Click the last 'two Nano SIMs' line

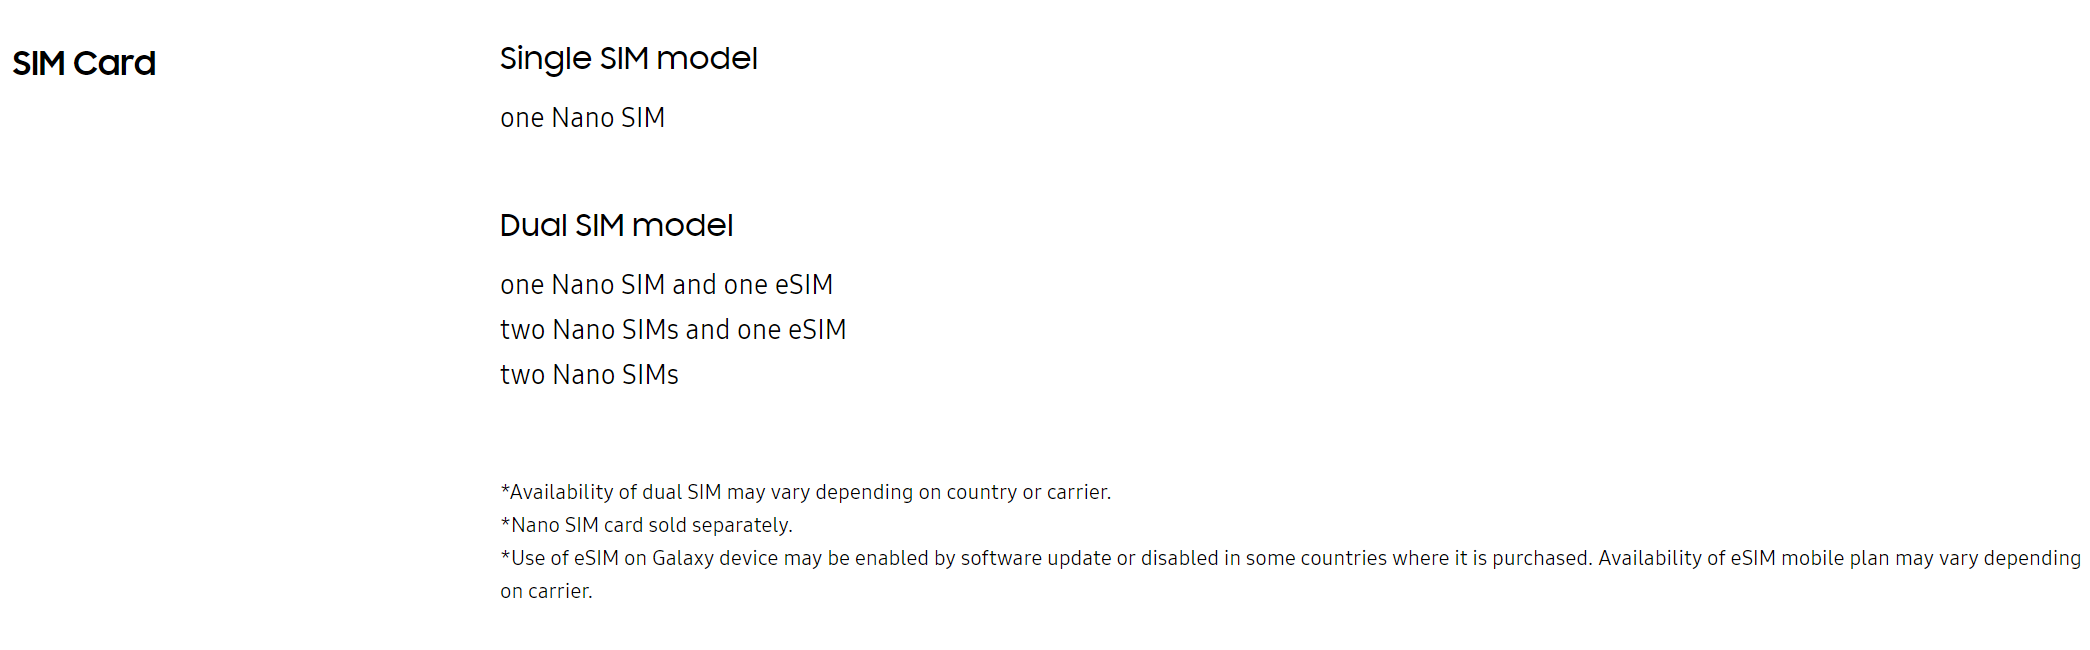tap(589, 375)
